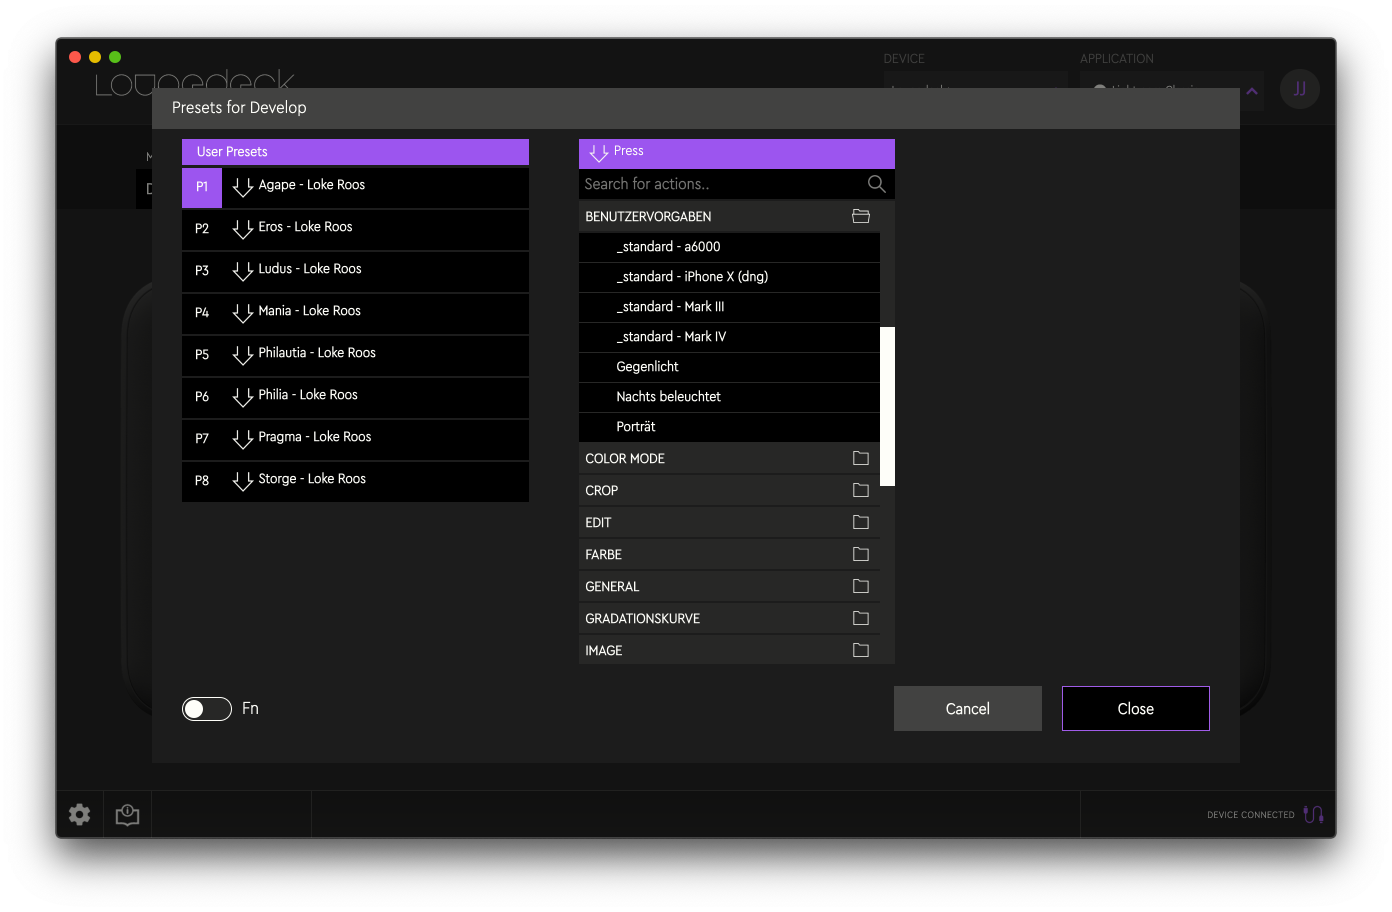Click the press arrow icon beside Pragma - Loke Roos

tap(243, 439)
